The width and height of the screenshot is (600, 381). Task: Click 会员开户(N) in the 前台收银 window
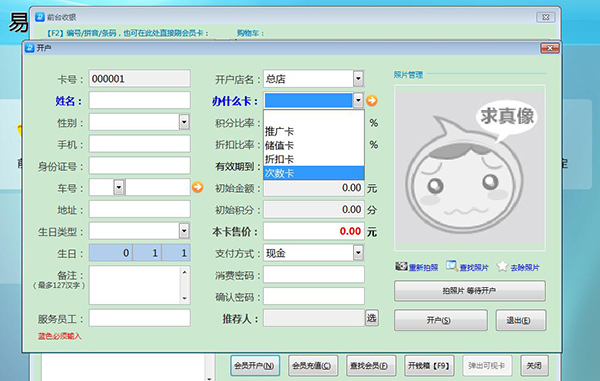point(255,366)
